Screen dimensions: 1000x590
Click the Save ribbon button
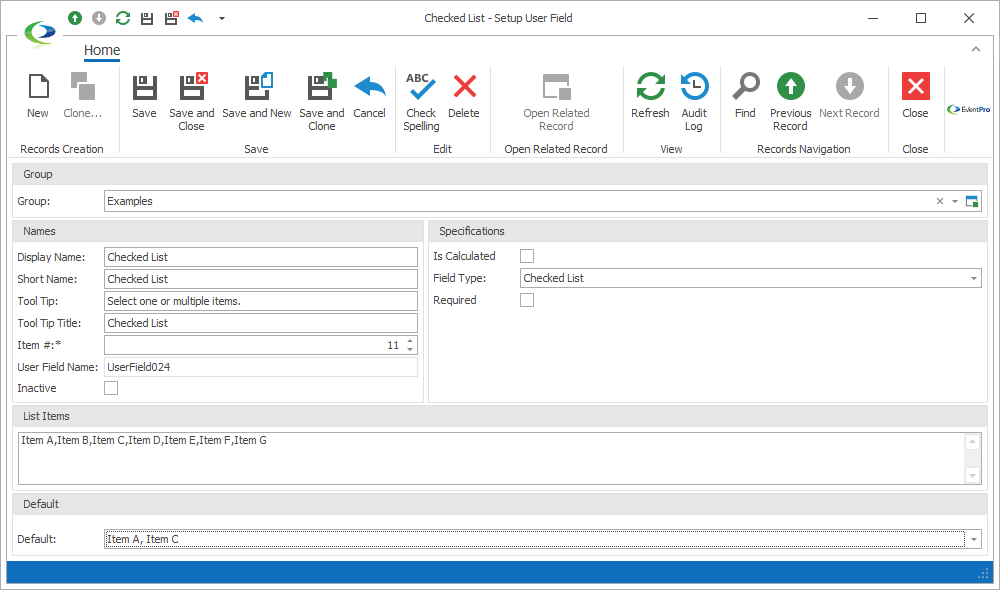(x=144, y=96)
